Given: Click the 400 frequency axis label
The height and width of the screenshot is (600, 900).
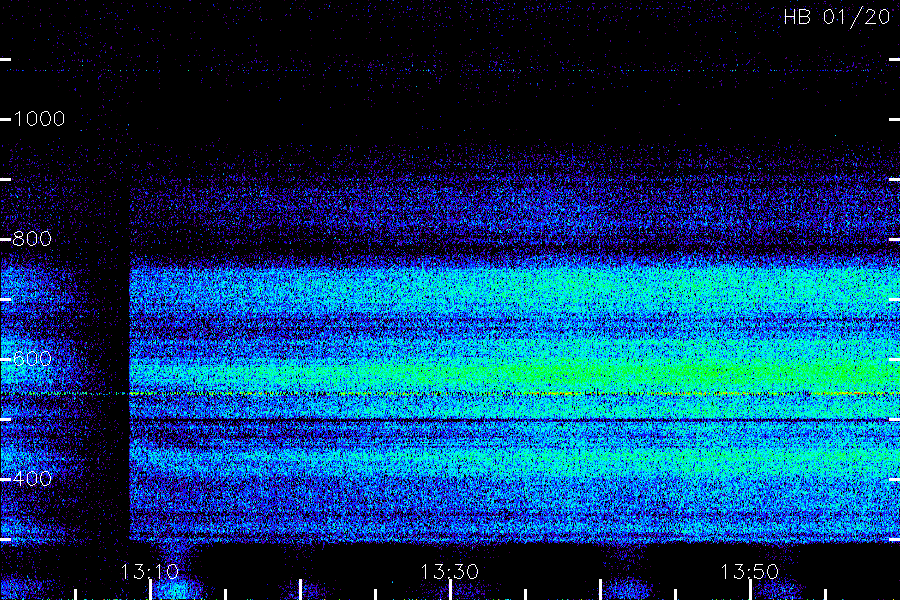Looking at the screenshot, I should pos(32,478).
